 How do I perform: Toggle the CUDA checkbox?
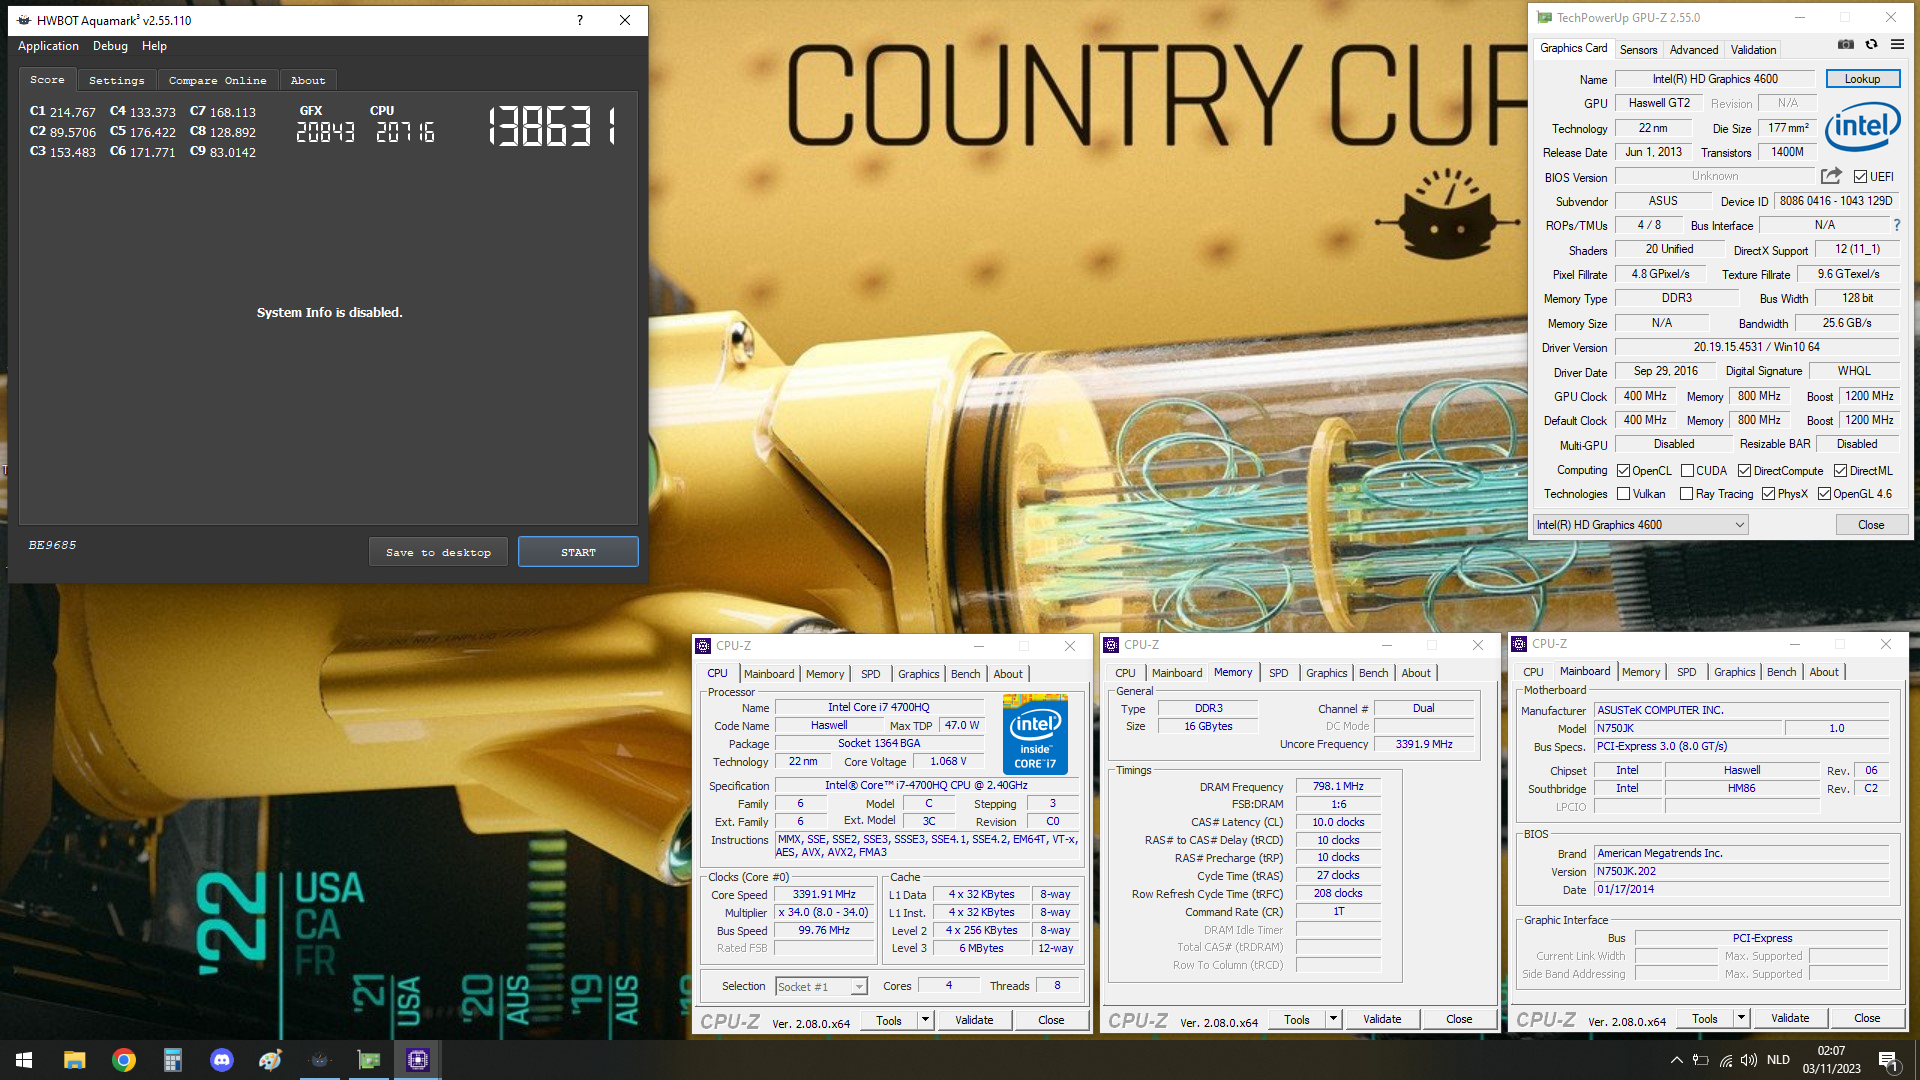coord(1687,471)
